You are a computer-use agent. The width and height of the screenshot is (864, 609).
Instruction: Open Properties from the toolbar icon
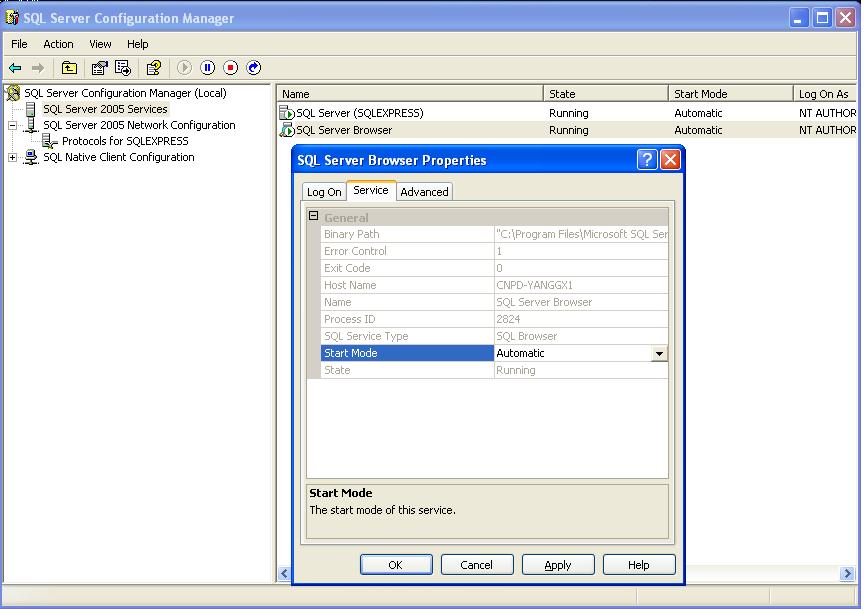(99, 68)
